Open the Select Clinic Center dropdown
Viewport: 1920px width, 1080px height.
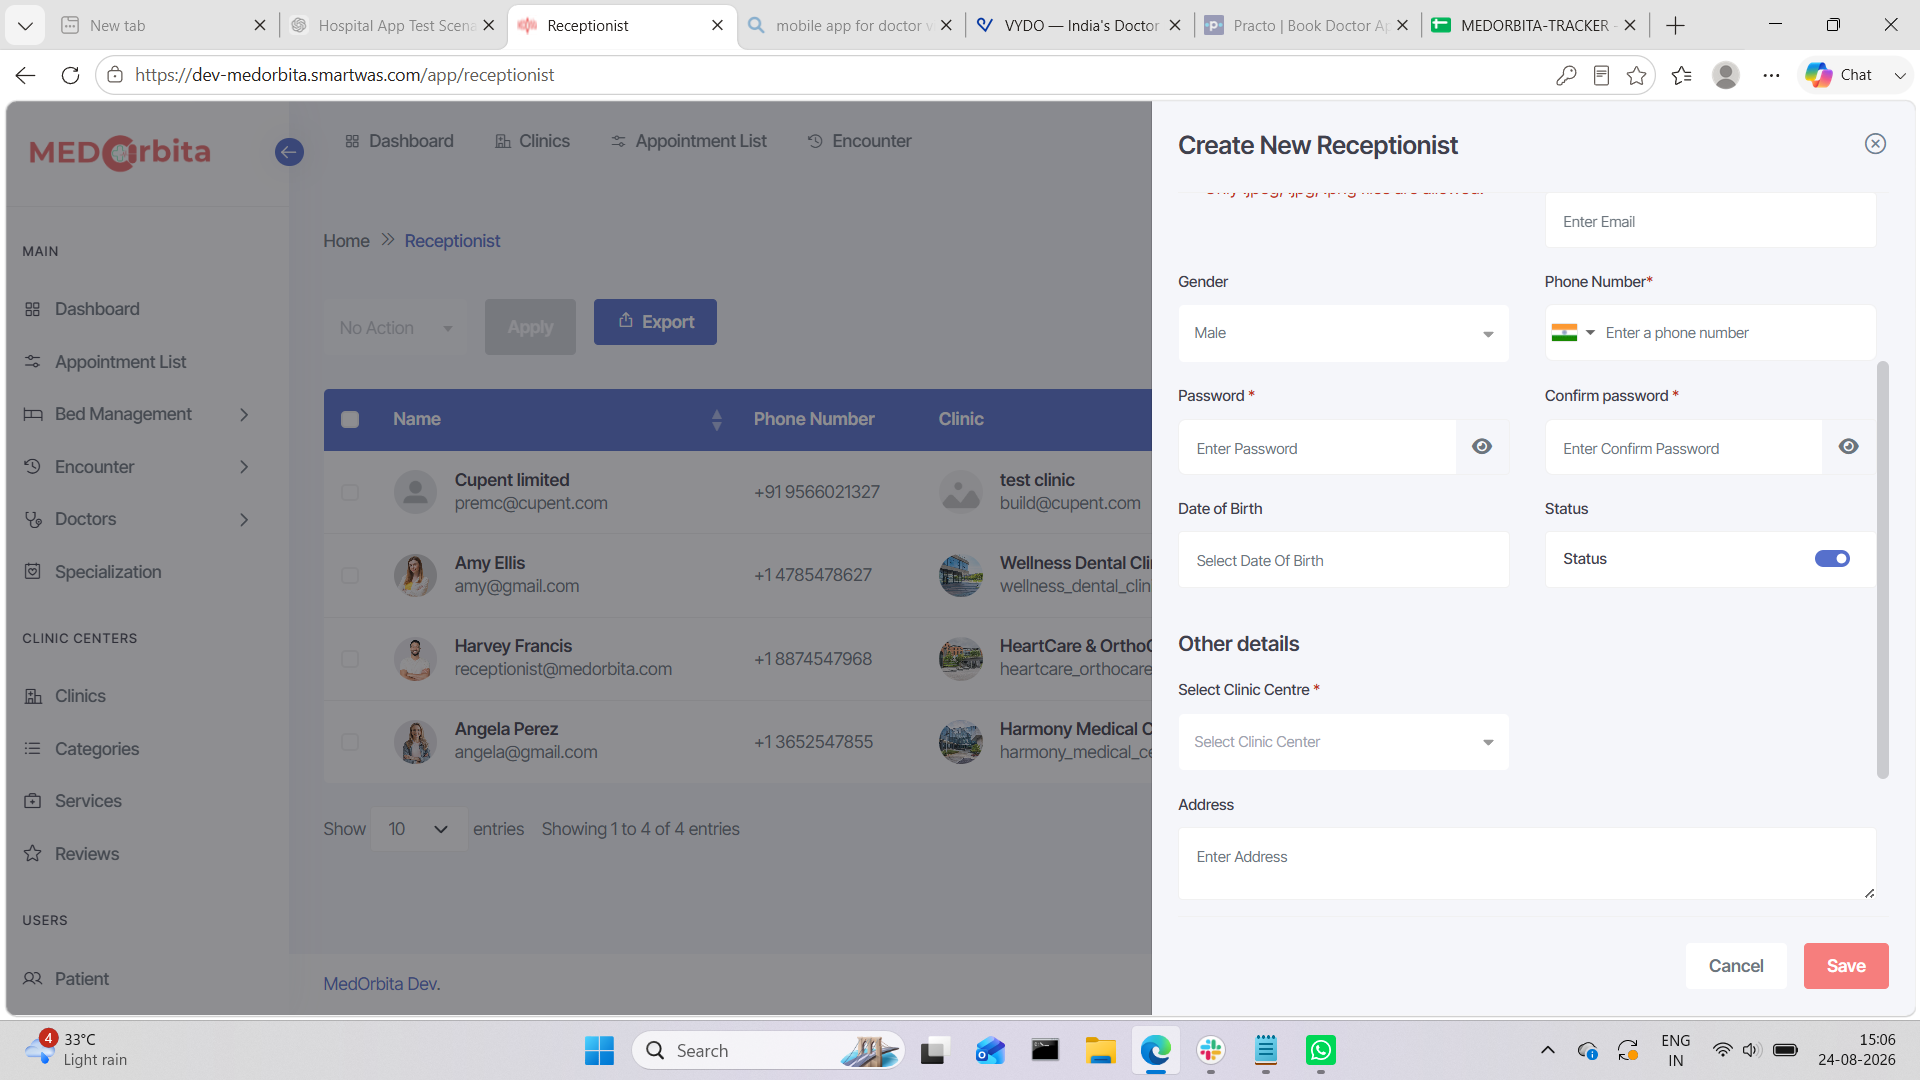point(1343,742)
